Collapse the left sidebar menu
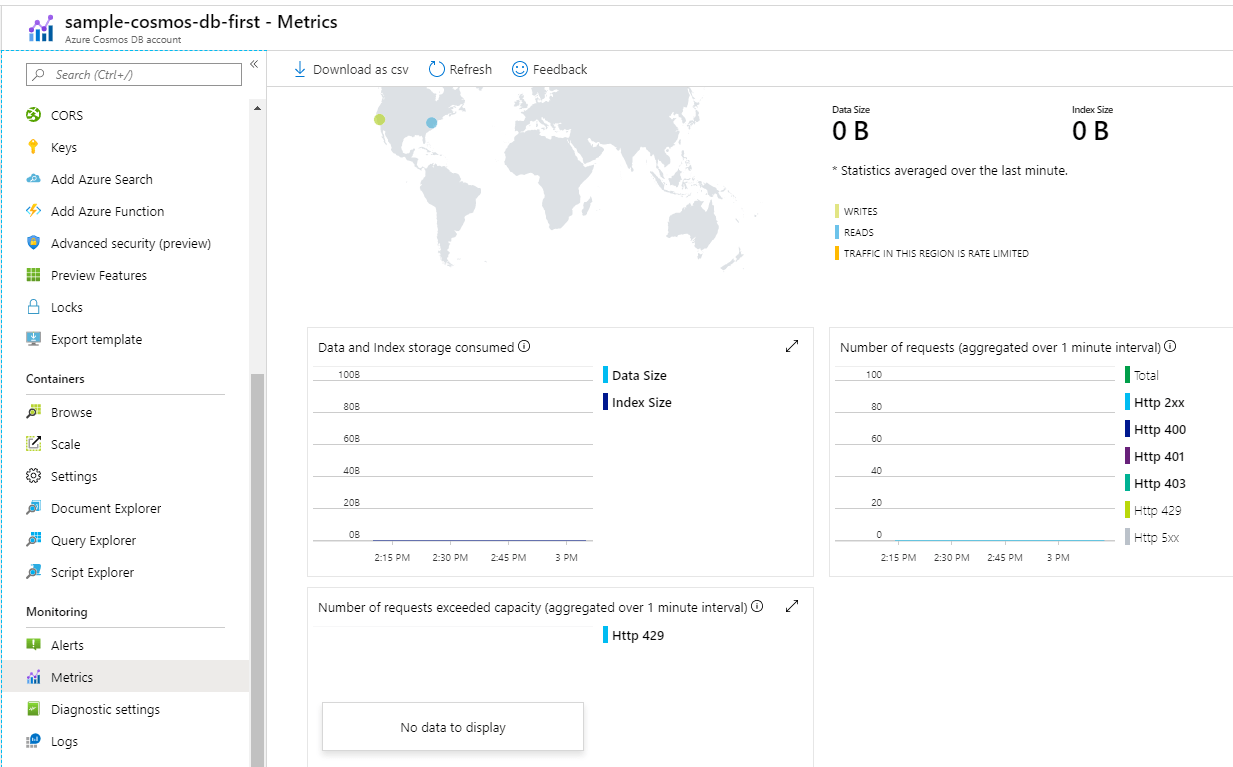Viewport: 1233px width, 767px height. [254, 64]
